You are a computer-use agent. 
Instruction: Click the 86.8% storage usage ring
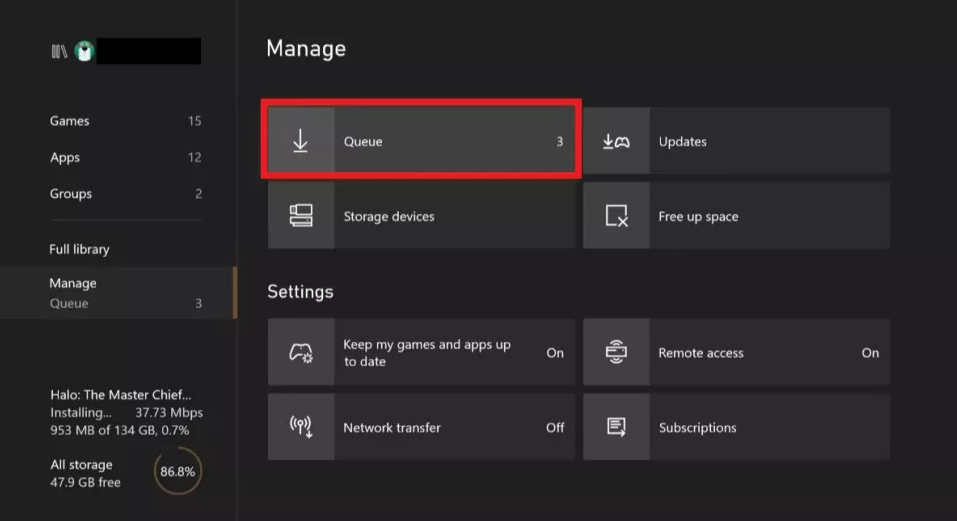tap(178, 472)
